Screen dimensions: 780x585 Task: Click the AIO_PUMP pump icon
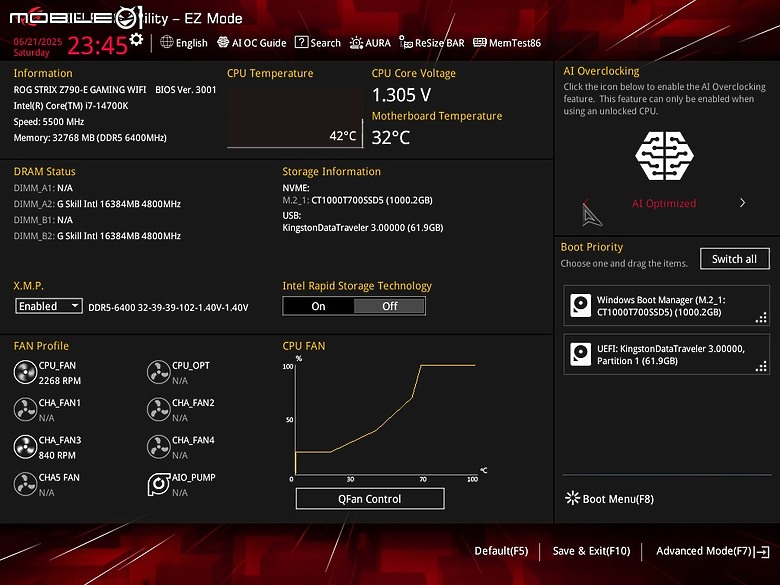159,484
